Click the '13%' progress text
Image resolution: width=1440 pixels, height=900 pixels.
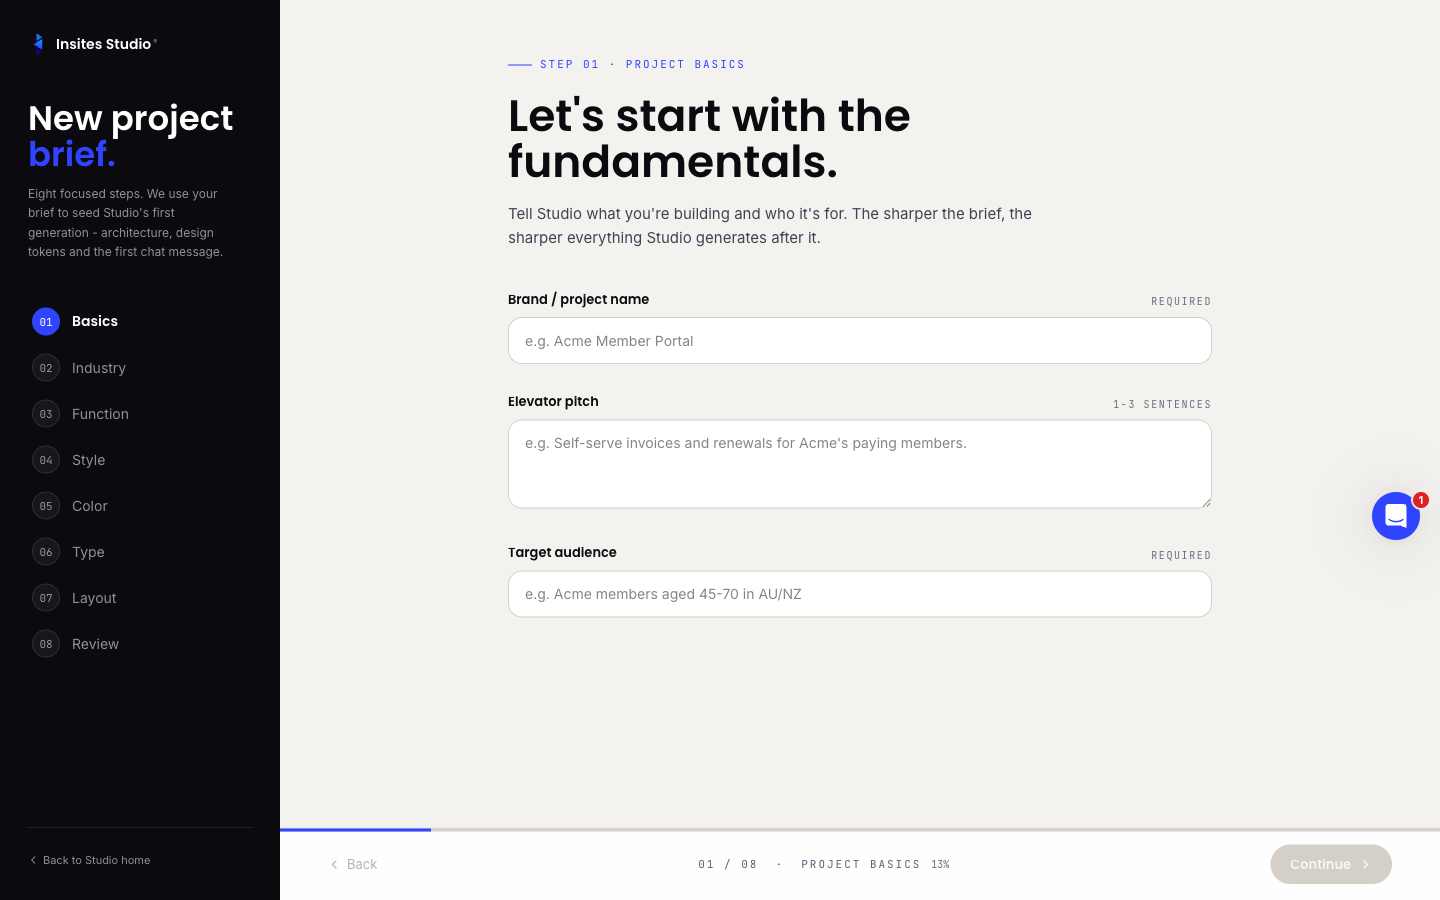pyautogui.click(x=941, y=864)
